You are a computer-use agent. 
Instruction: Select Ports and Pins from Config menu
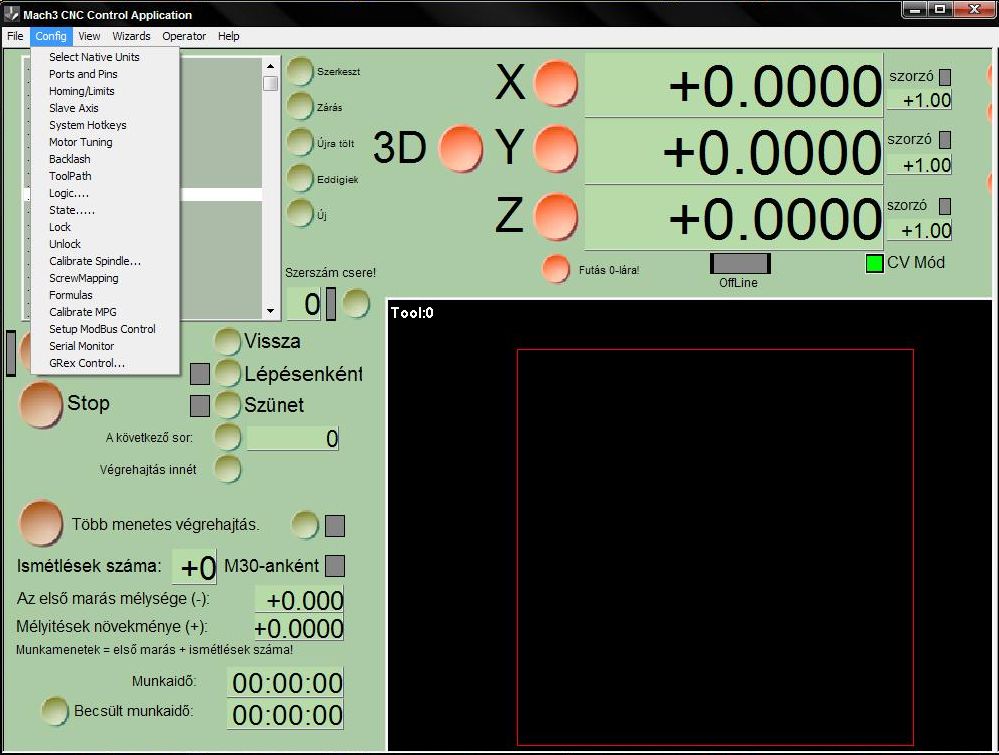point(104,74)
